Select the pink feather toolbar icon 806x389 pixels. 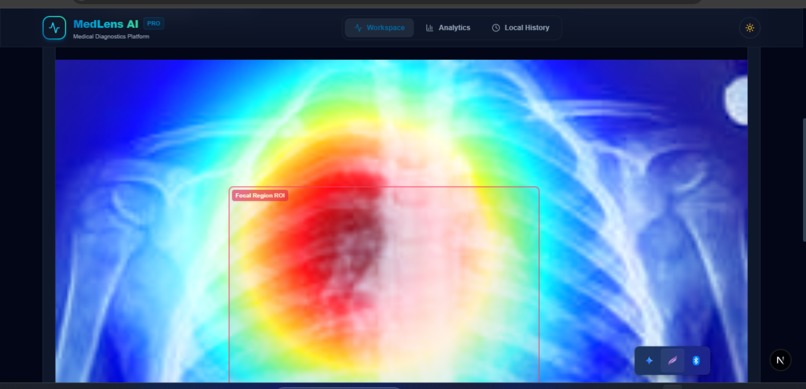(x=672, y=361)
